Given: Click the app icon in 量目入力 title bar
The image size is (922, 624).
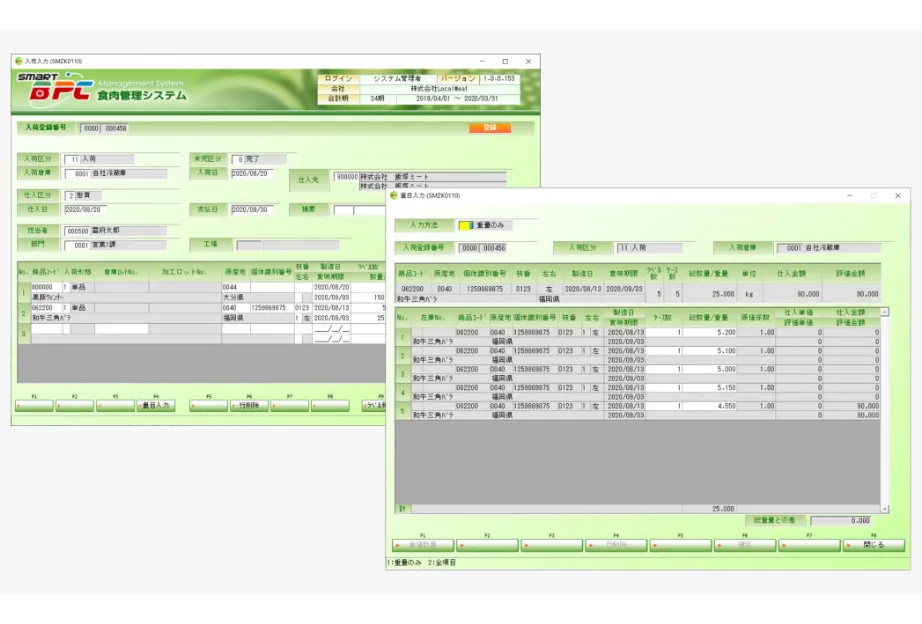Looking at the screenshot, I should [x=393, y=195].
